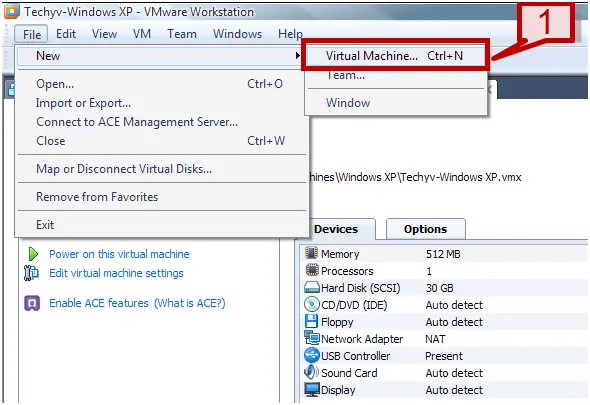Select the Sound Card label
Image resolution: width=590 pixels, height=405 pixels.
(x=349, y=373)
